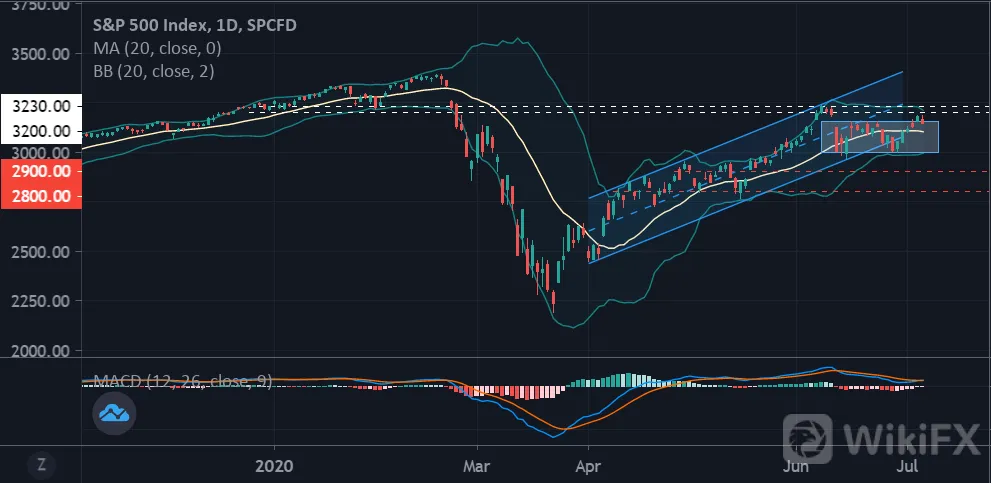The height and width of the screenshot is (483, 991).
Task: Click the 3500.00 price axis value
Action: (x=40, y=54)
